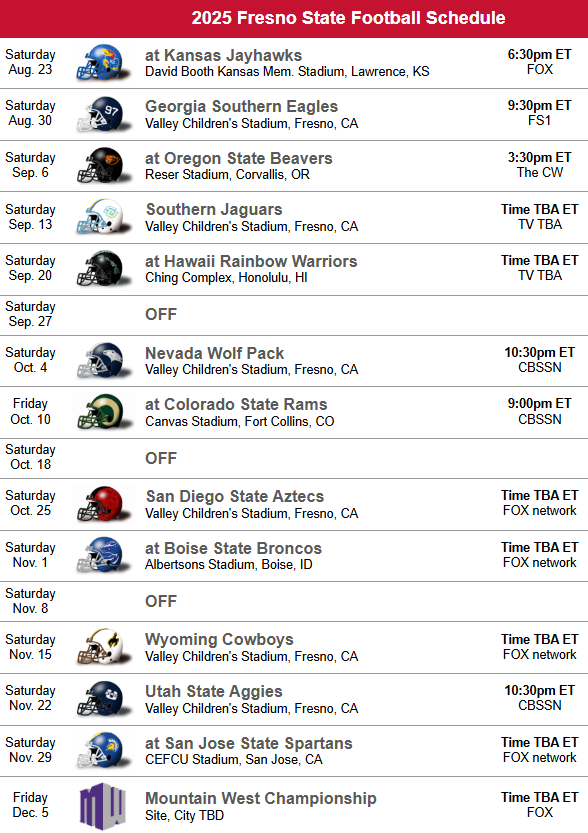
Task: Open the 'at Kansas Jayhawks' team link
Action: 223,55
